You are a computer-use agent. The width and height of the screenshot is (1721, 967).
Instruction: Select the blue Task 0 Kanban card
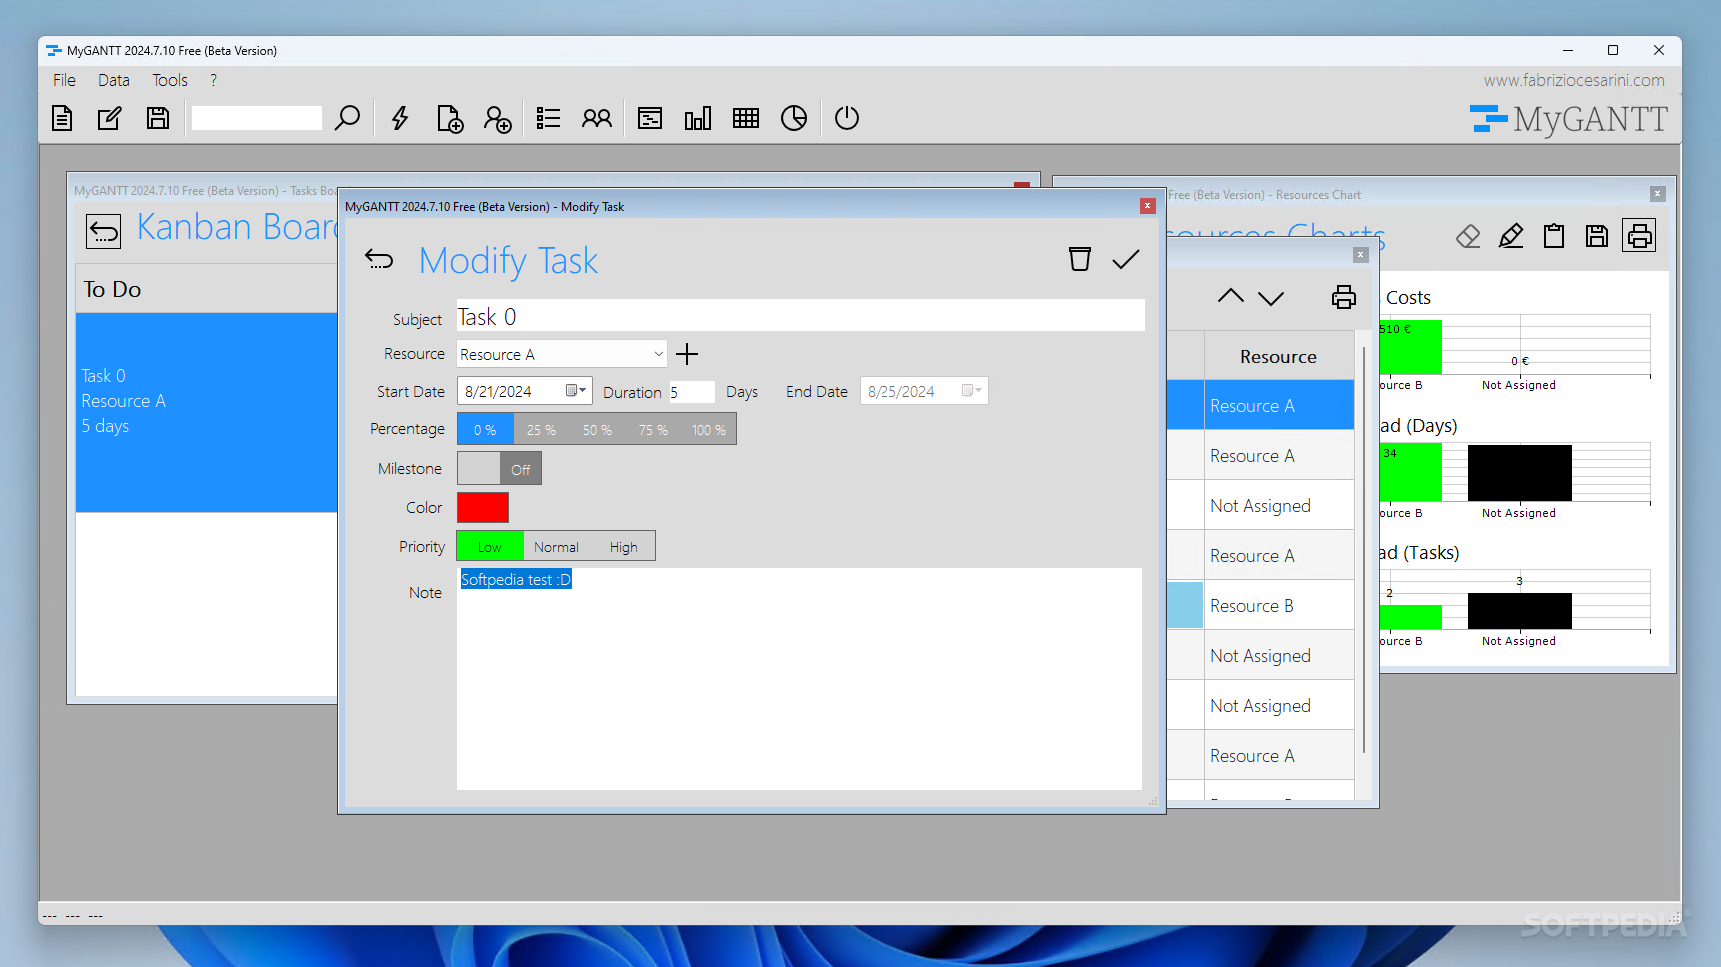[x=206, y=412]
